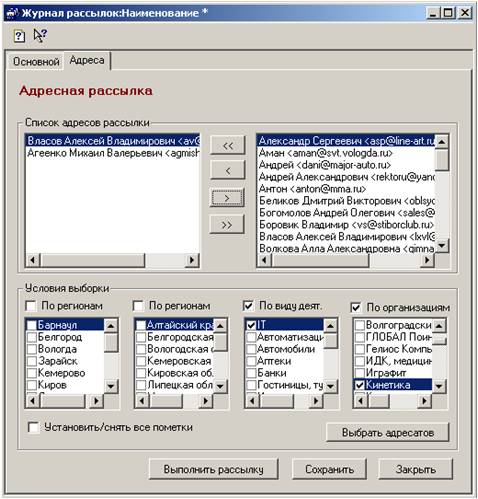
Task: Click down arrow in the organizations list scrollbar
Action: [439, 386]
